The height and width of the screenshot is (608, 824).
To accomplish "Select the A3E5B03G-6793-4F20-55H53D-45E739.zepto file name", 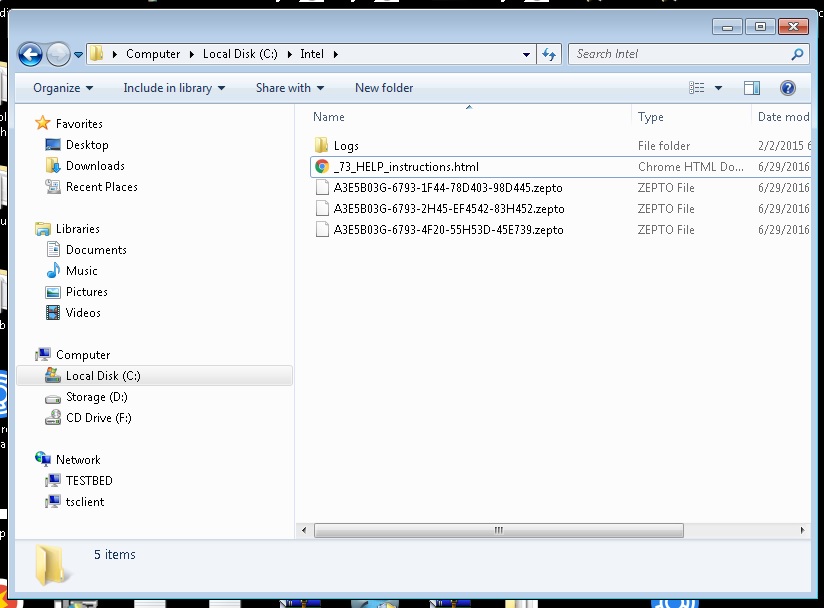I will [448, 230].
